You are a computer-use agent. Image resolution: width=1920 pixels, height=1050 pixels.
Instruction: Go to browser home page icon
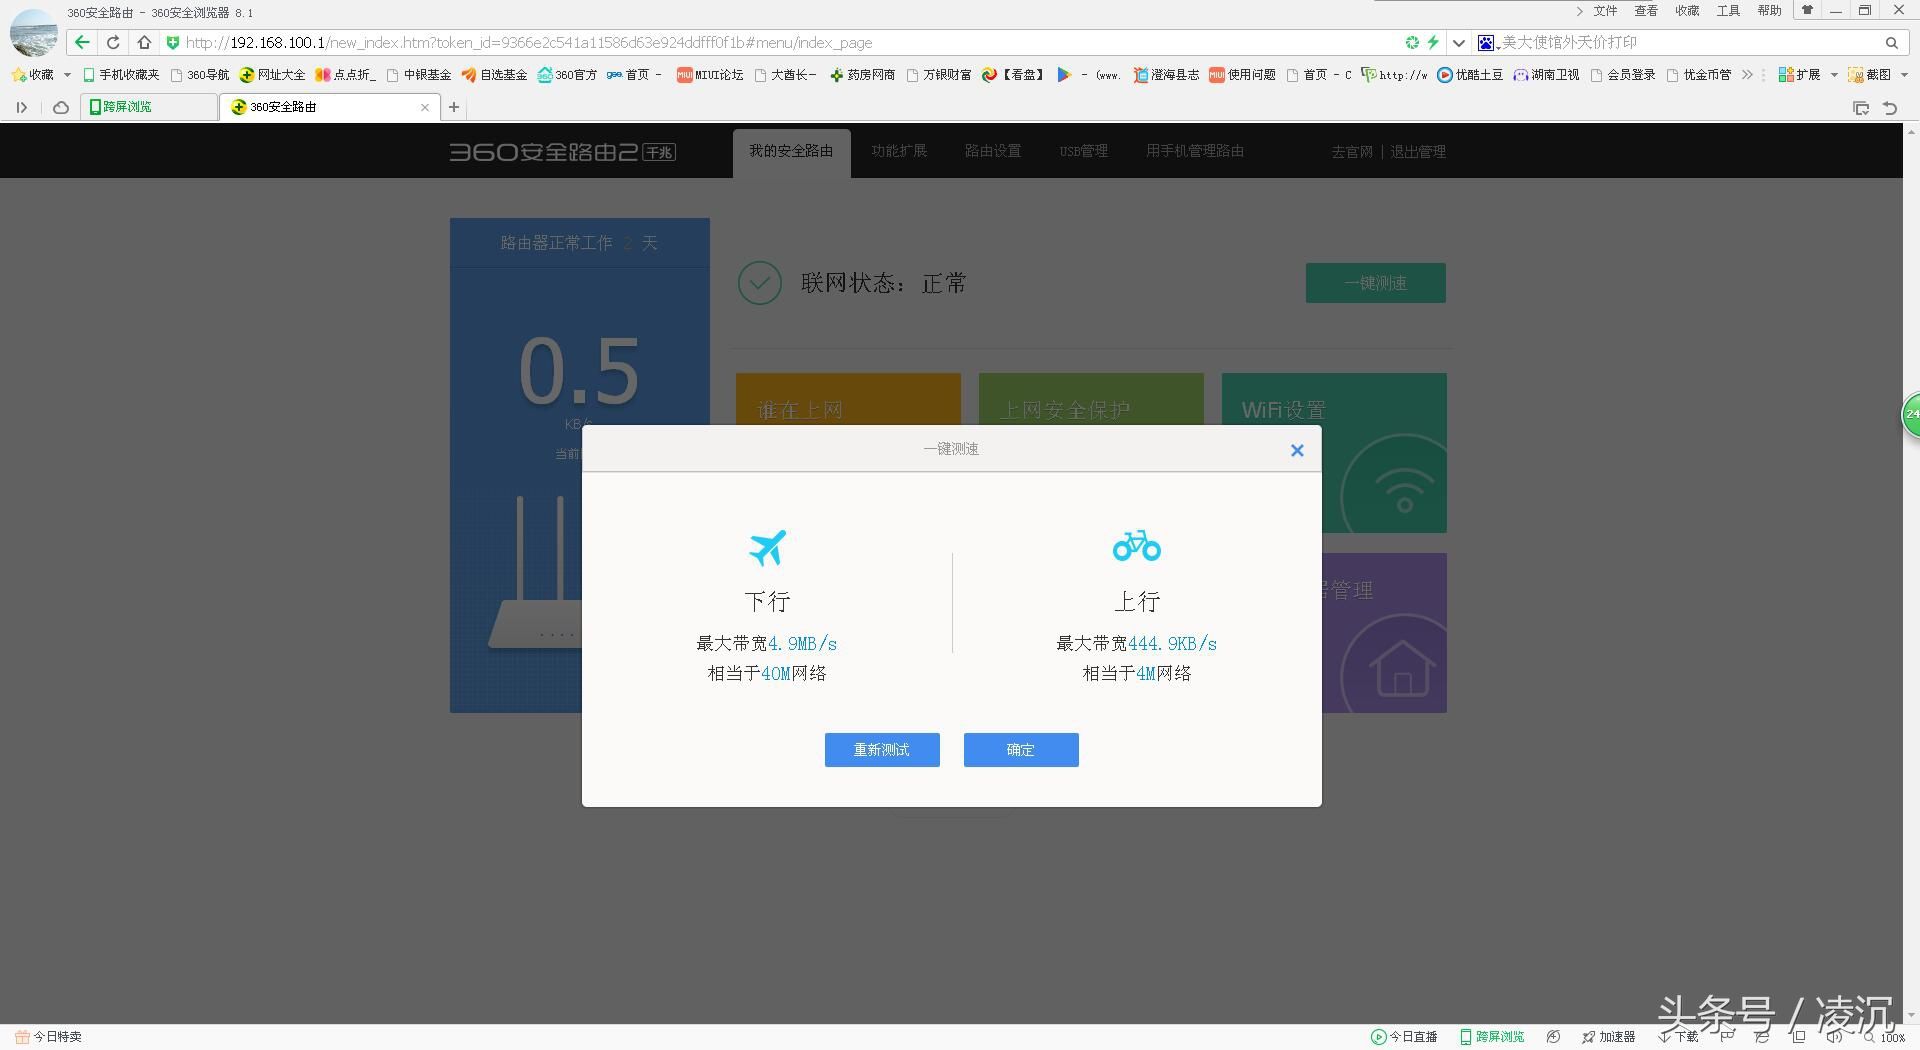tap(144, 42)
